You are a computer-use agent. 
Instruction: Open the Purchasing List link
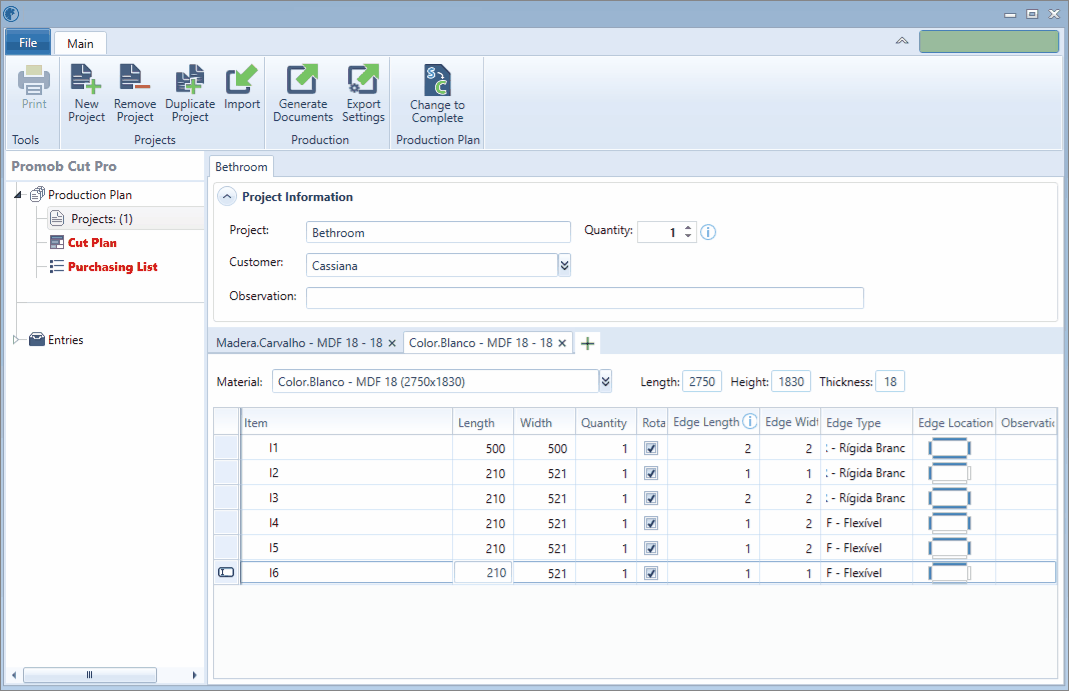112,266
